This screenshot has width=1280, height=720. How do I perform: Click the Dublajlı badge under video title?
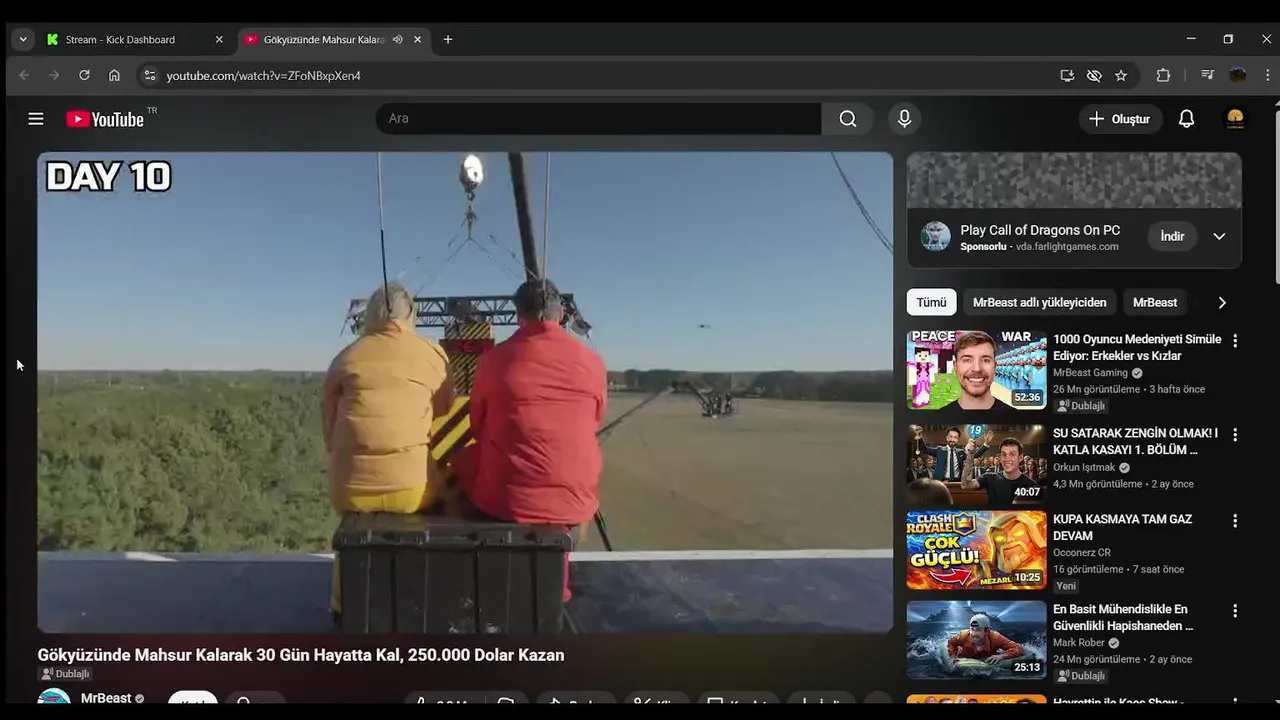point(65,674)
